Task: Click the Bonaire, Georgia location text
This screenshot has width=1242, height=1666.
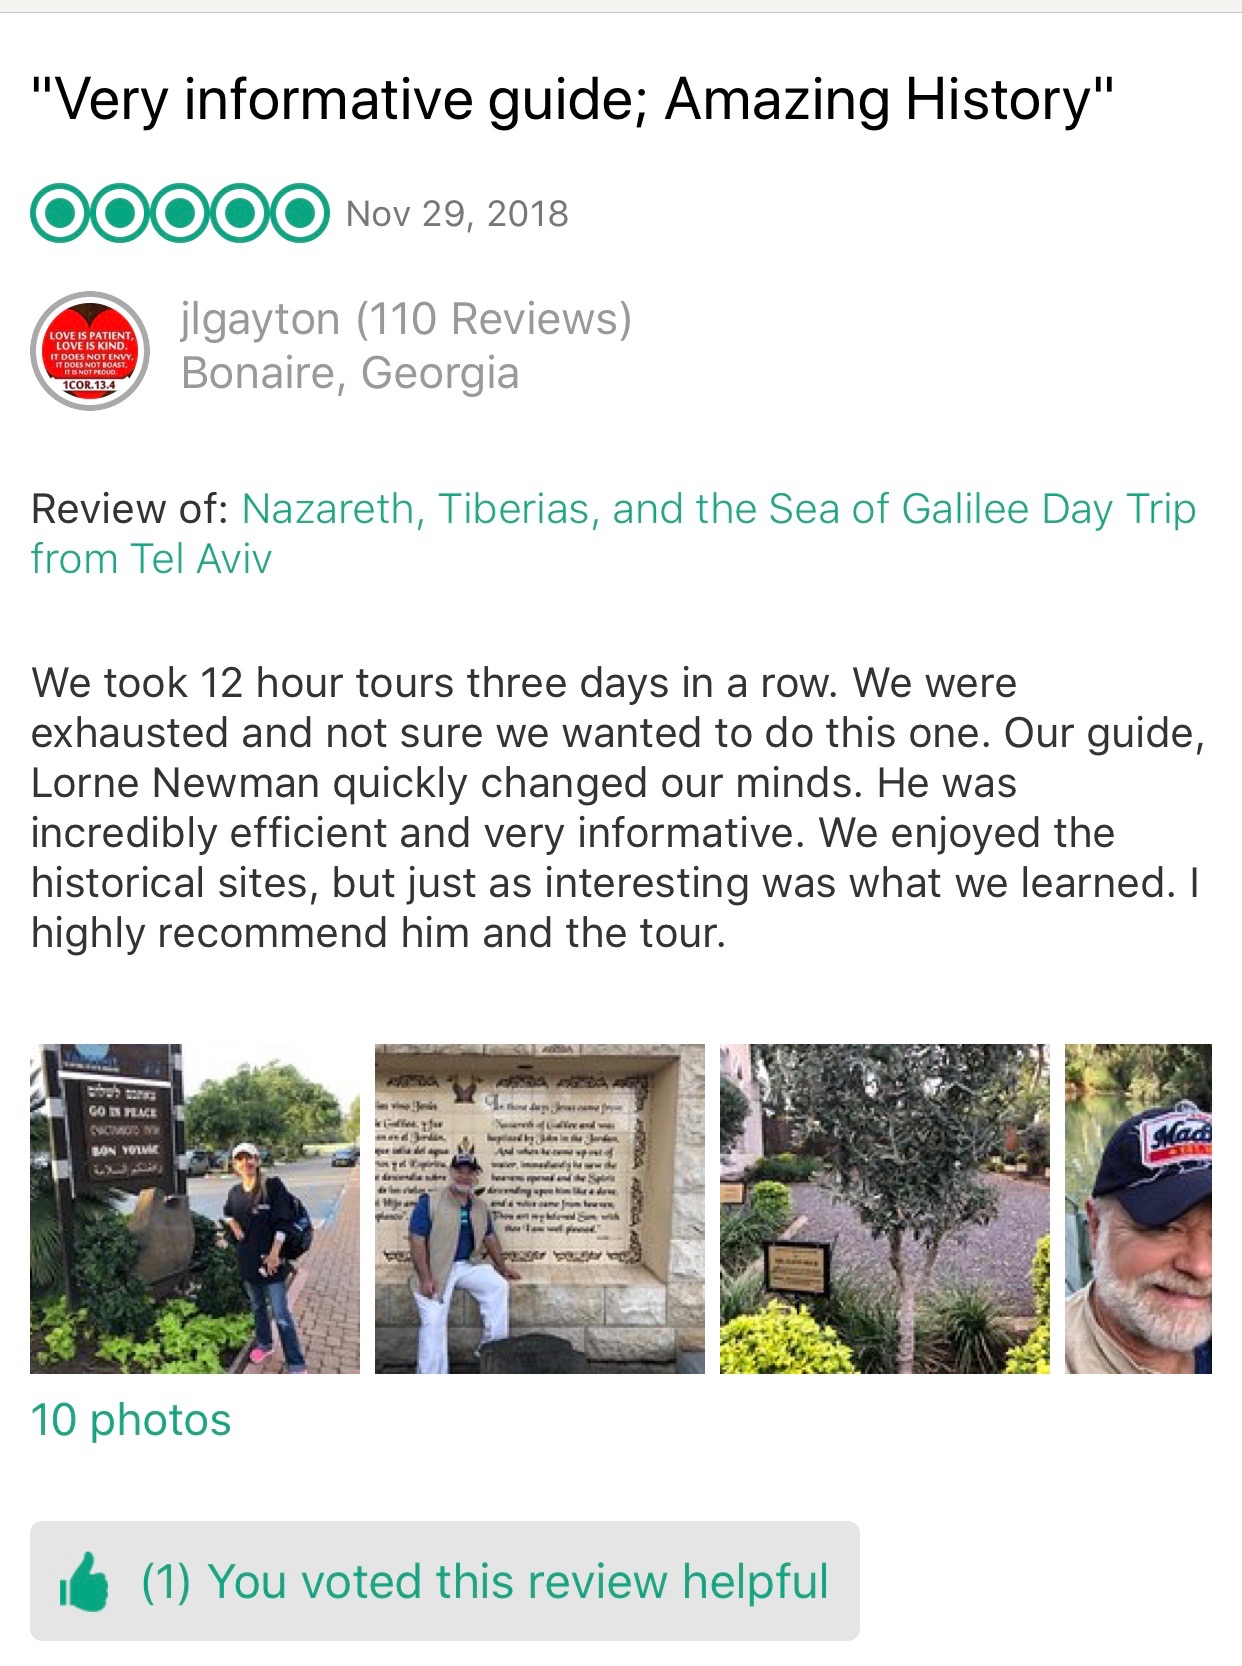Action: point(350,373)
